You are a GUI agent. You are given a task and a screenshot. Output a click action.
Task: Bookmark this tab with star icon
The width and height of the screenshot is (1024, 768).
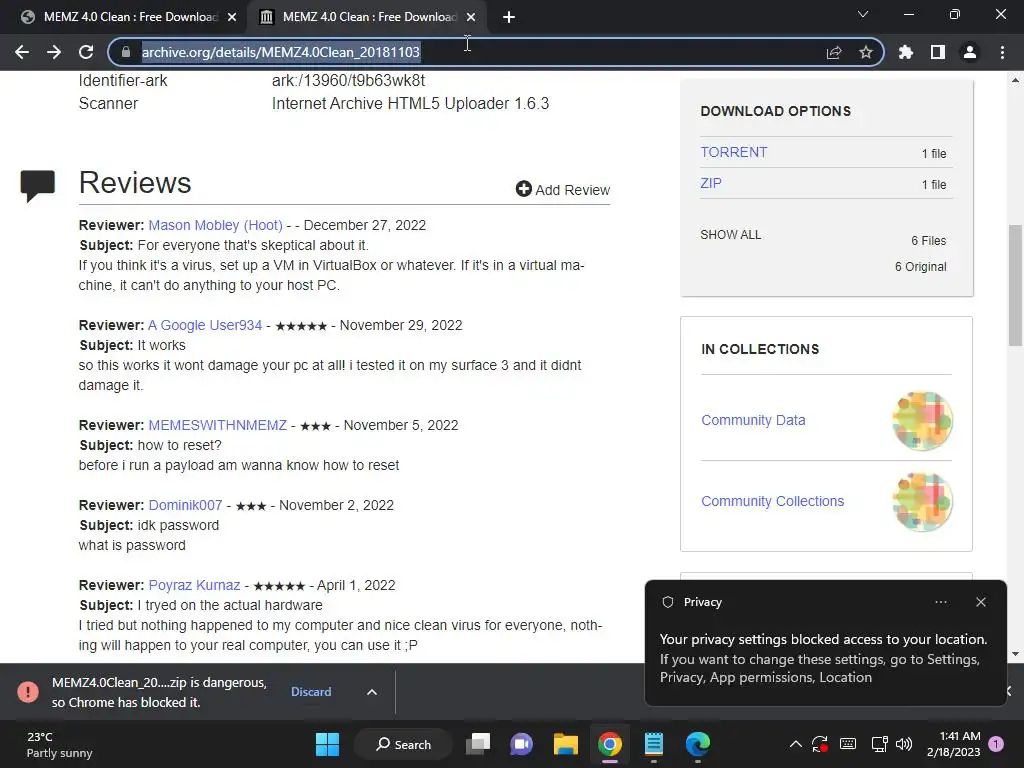coord(866,52)
